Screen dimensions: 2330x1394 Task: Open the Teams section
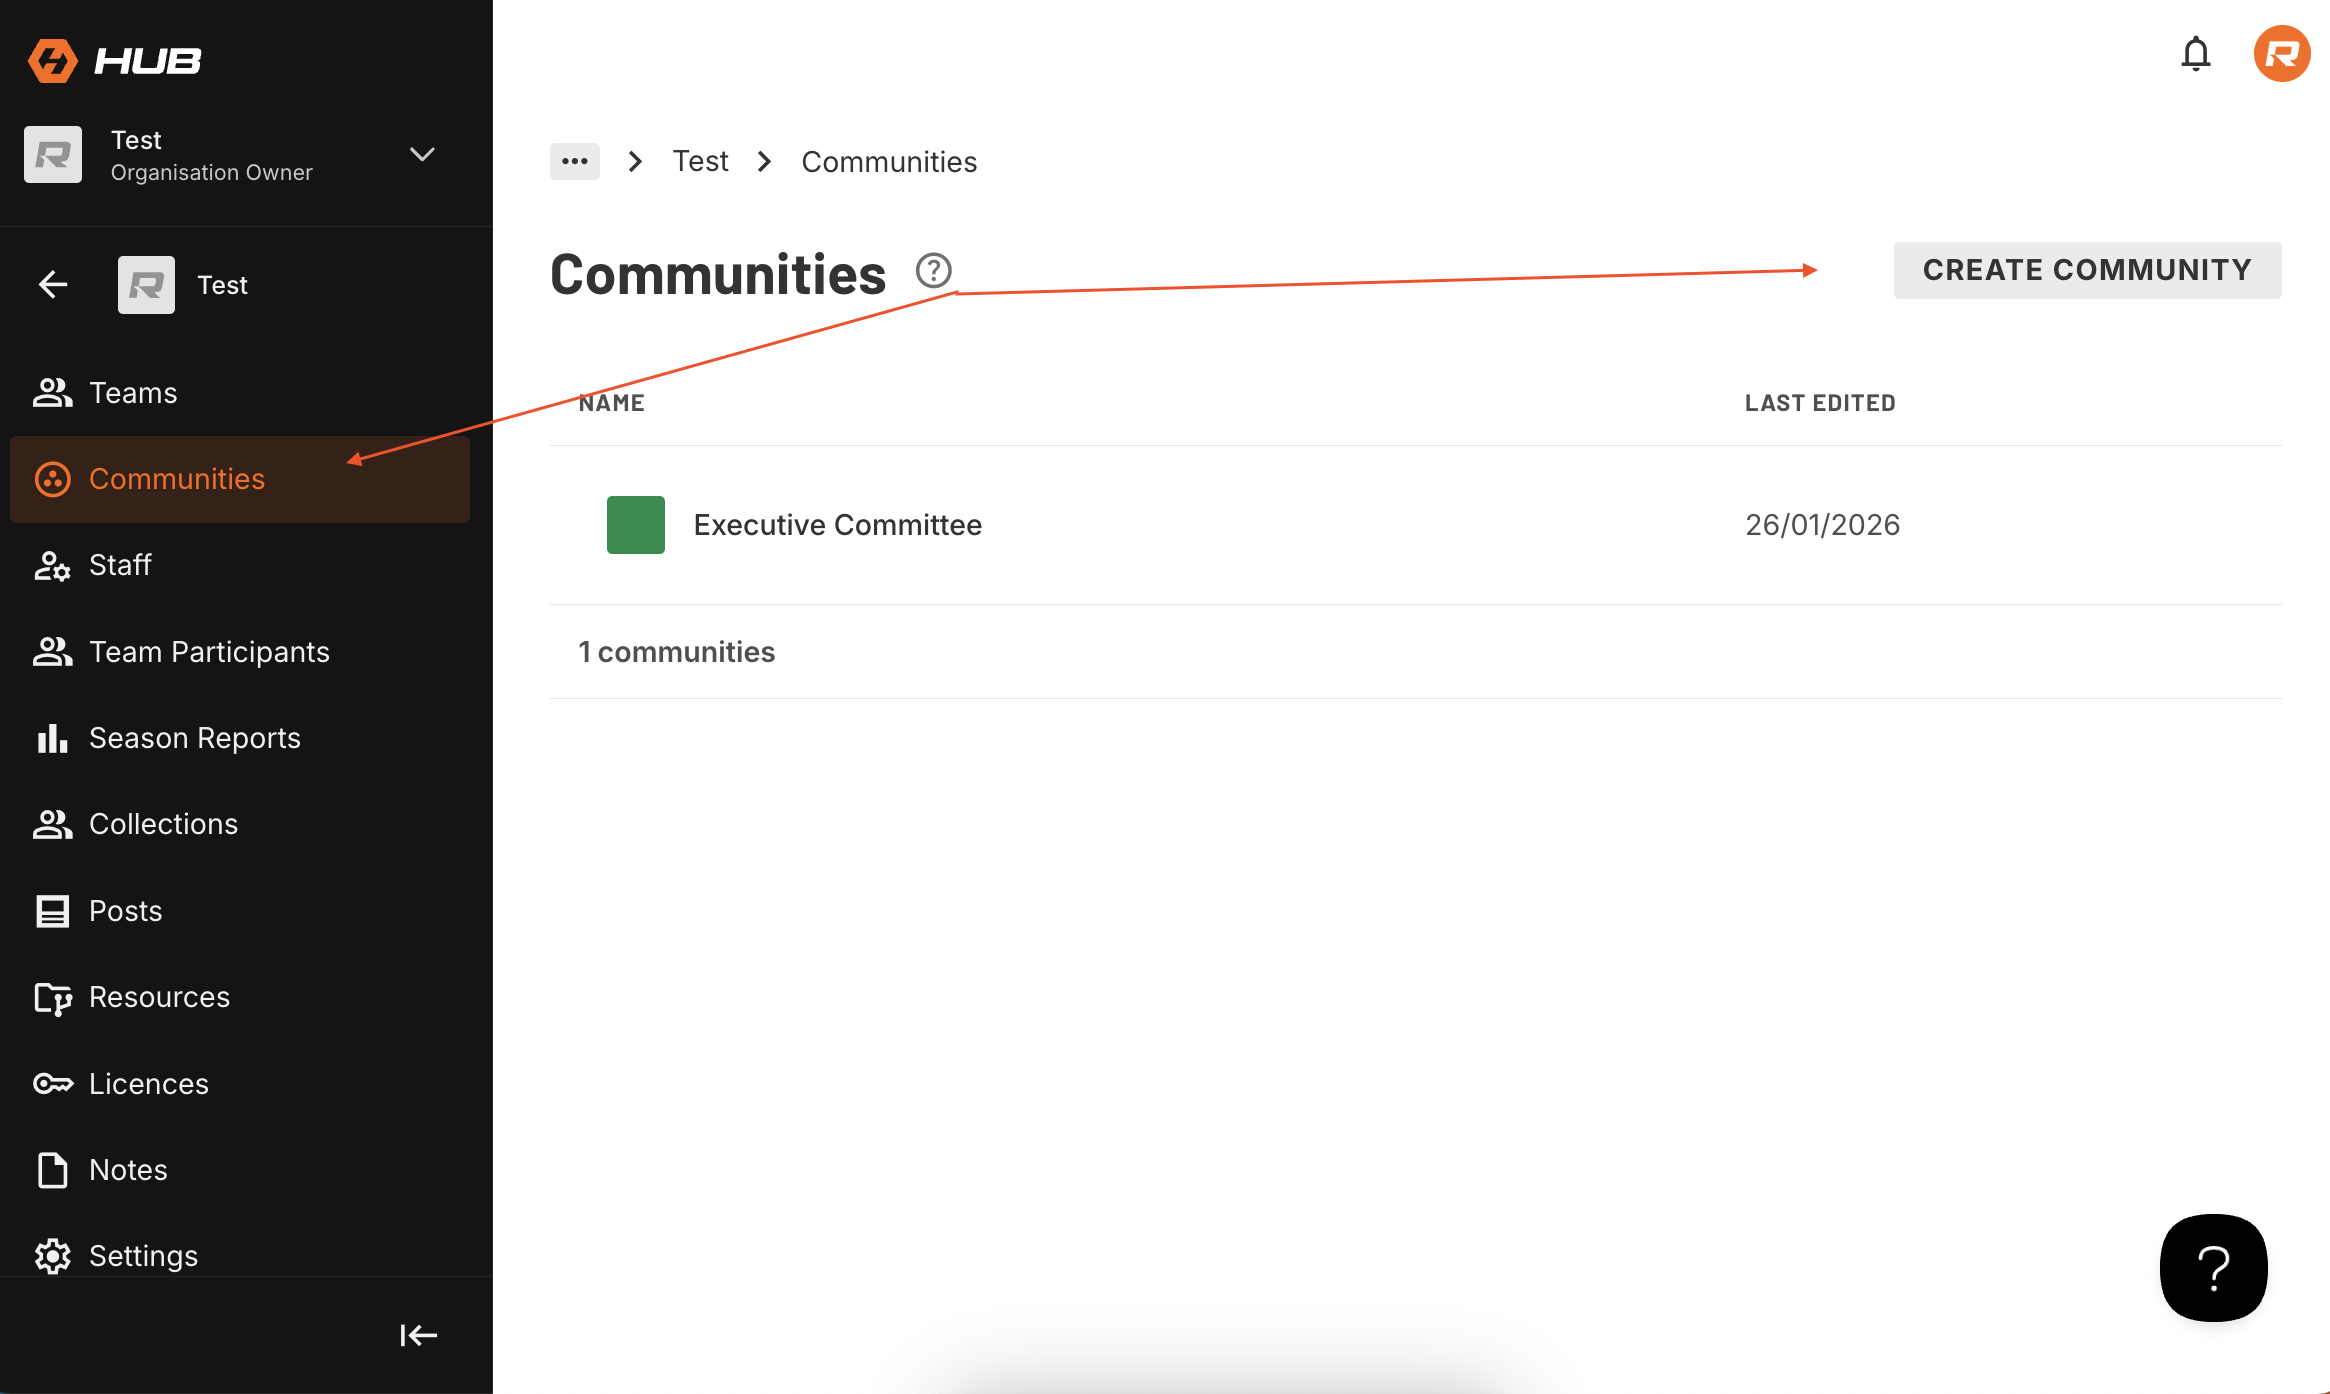[x=133, y=393]
